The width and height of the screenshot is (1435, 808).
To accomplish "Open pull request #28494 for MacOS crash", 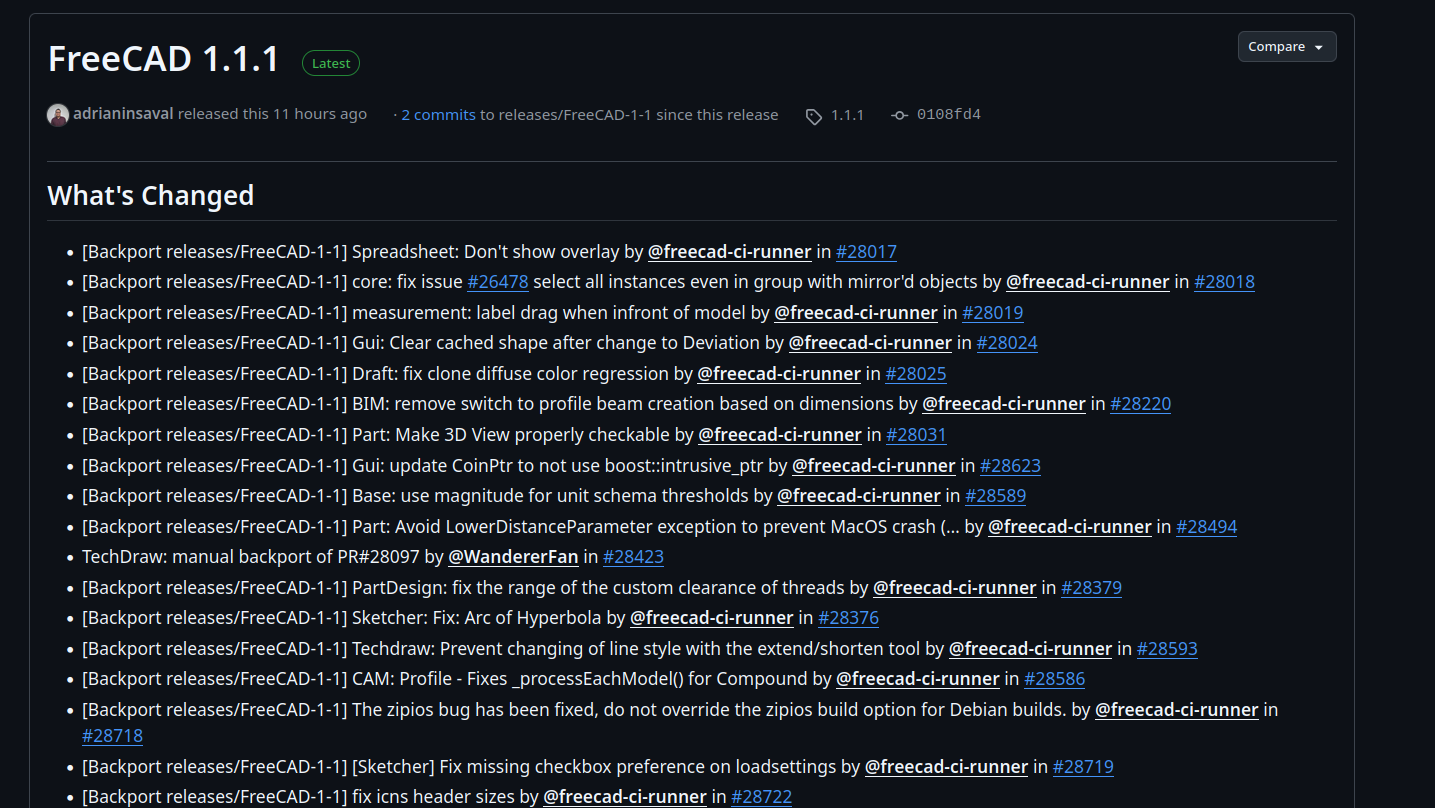I will tap(1206, 527).
